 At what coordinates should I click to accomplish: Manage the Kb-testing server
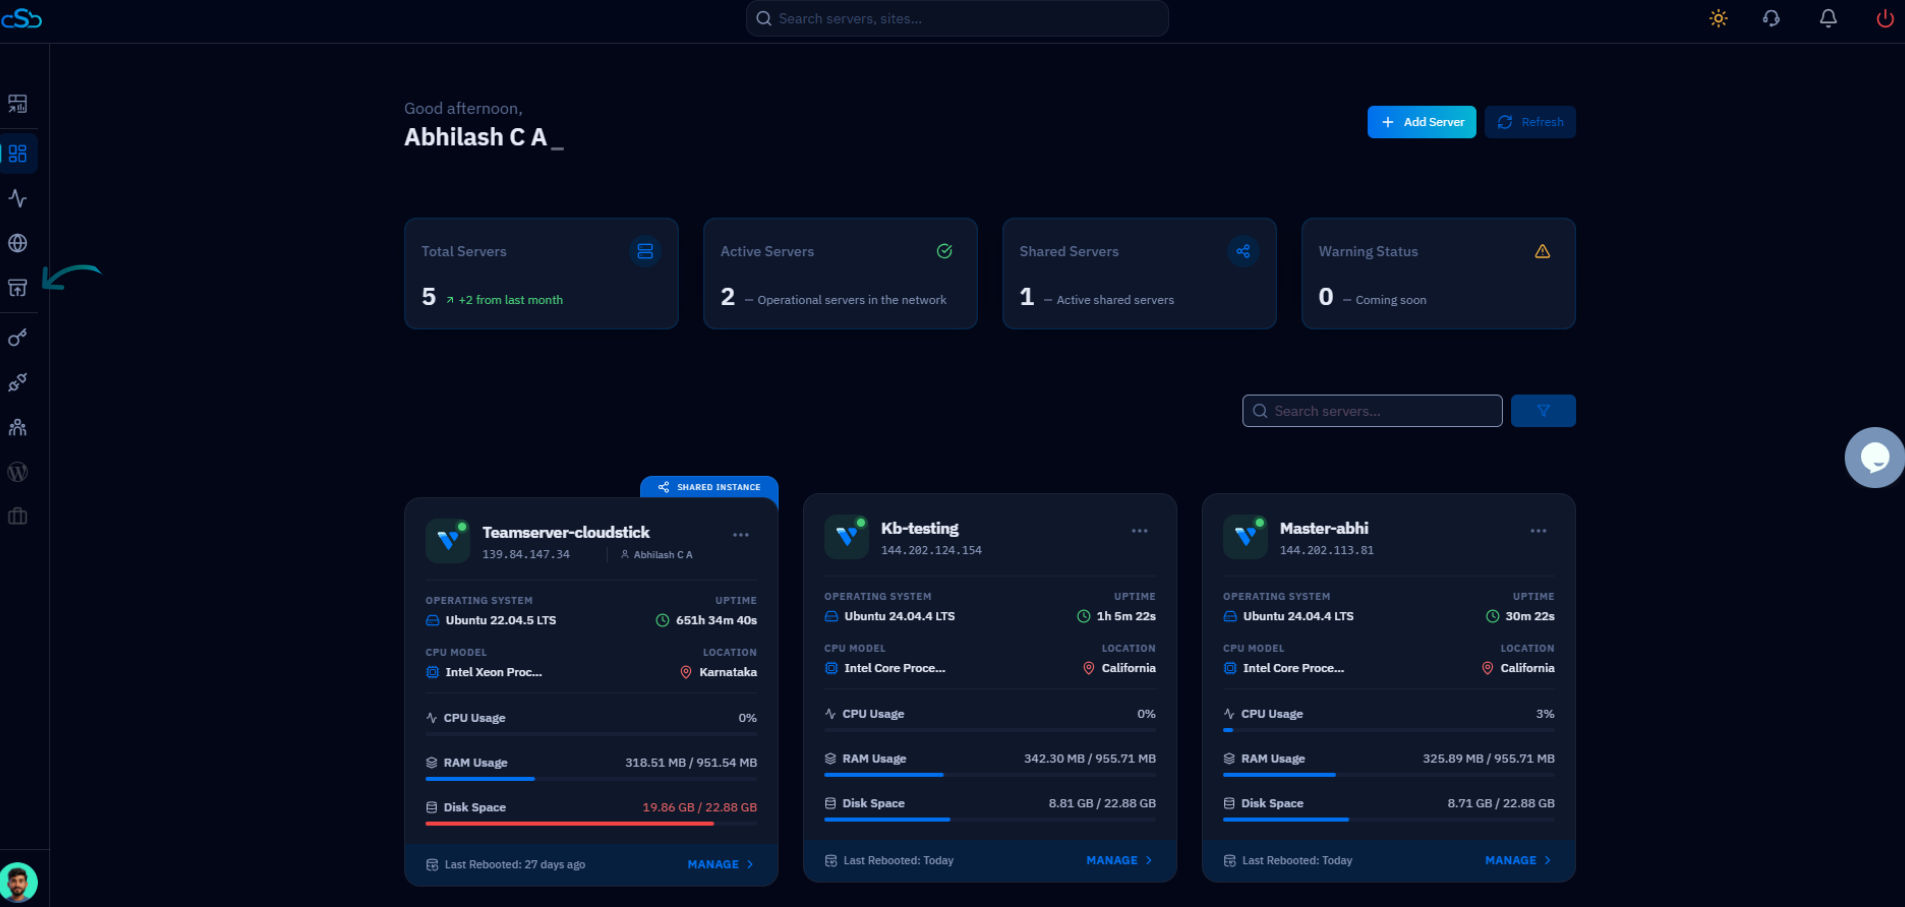coord(1119,860)
